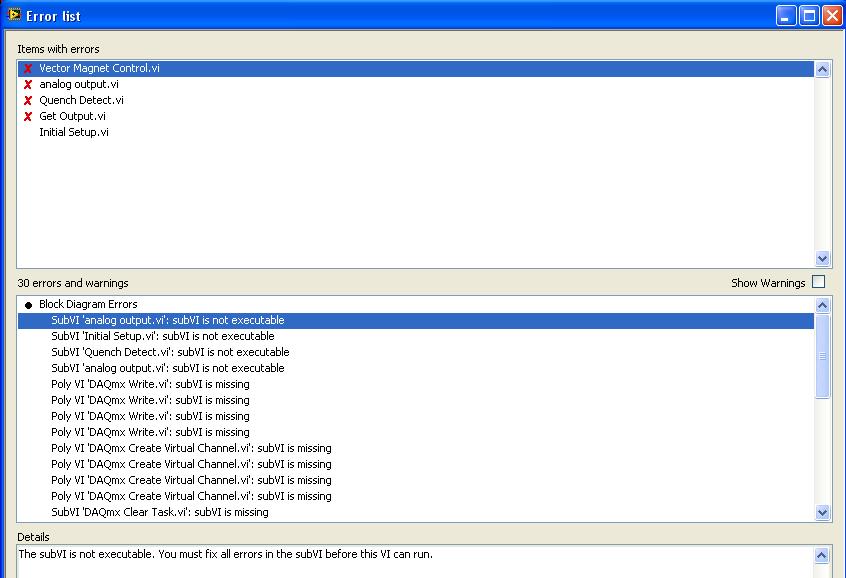The width and height of the screenshot is (846, 578).
Task: Click the bullet beside Block Diagram Errors
Action: tap(29, 305)
